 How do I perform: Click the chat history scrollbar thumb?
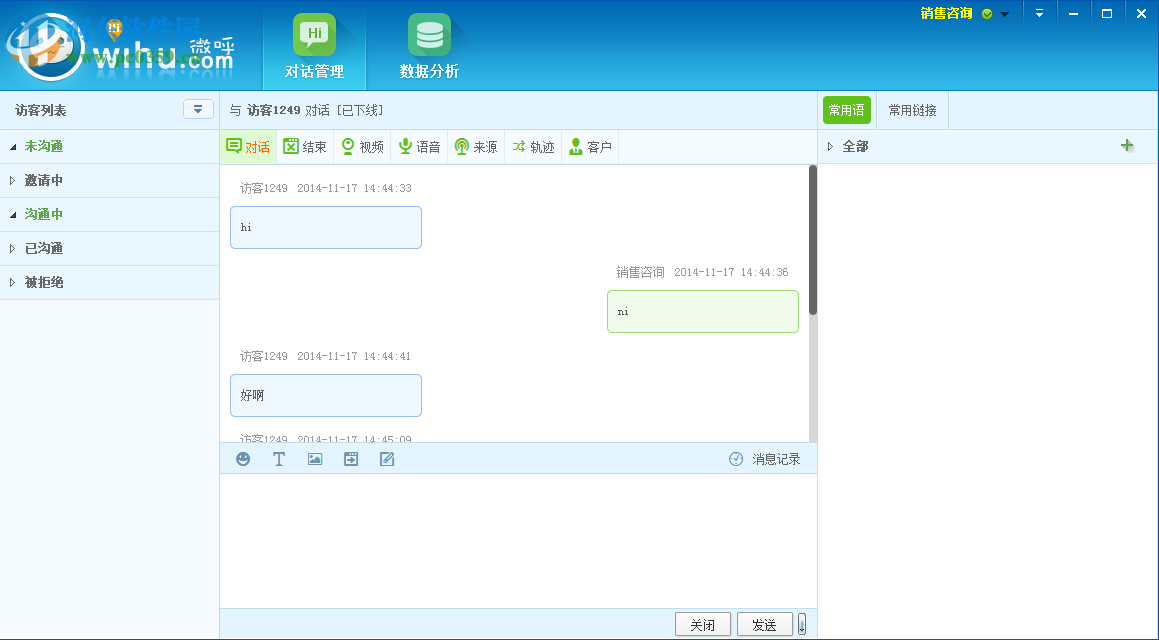(813, 240)
